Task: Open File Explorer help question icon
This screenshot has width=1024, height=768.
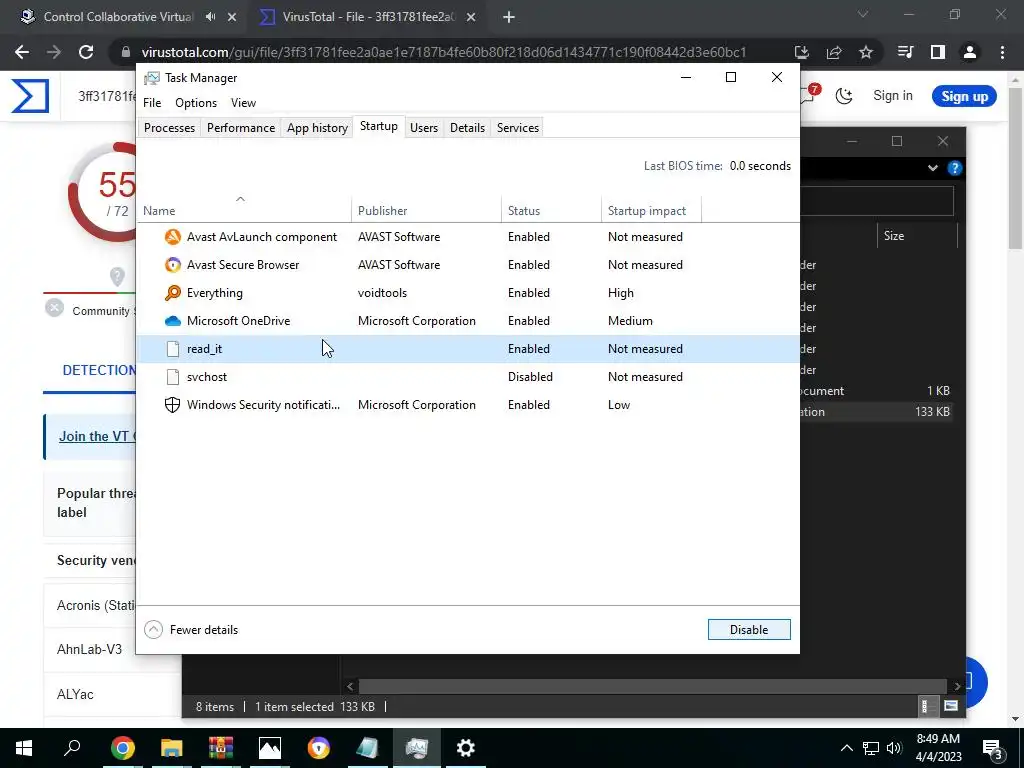Action: point(955,168)
